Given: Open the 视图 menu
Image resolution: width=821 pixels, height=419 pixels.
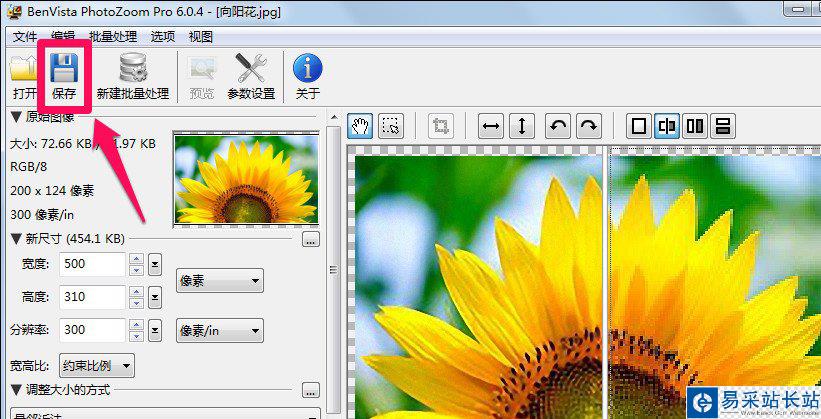Looking at the screenshot, I should pyautogui.click(x=201, y=37).
